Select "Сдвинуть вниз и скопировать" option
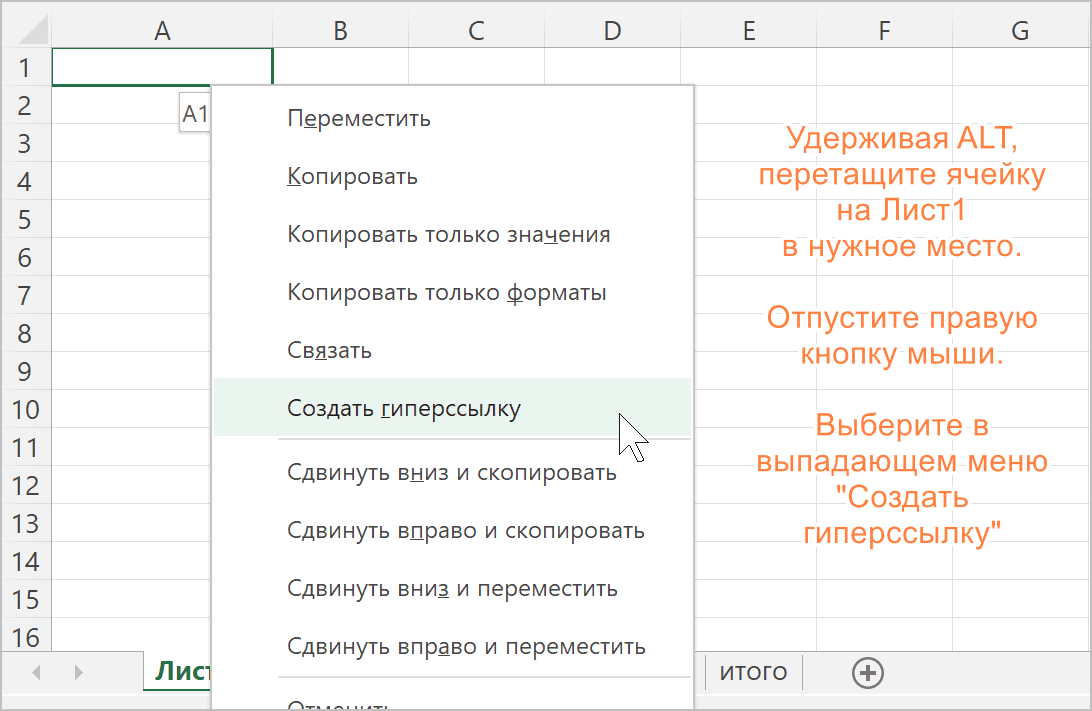Image resolution: width=1092 pixels, height=711 pixels. pyautogui.click(x=451, y=472)
